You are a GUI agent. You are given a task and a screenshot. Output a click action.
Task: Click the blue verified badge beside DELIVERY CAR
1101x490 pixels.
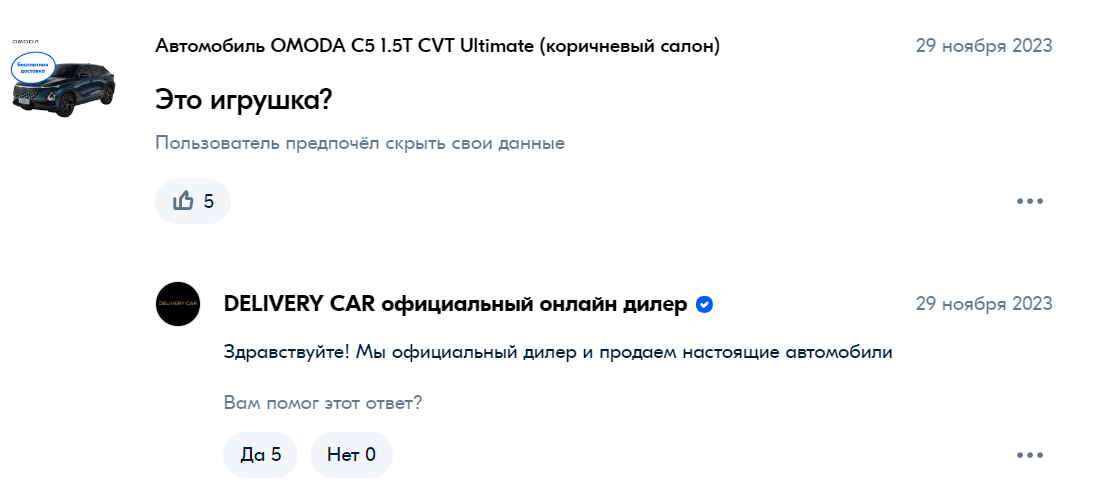point(704,305)
